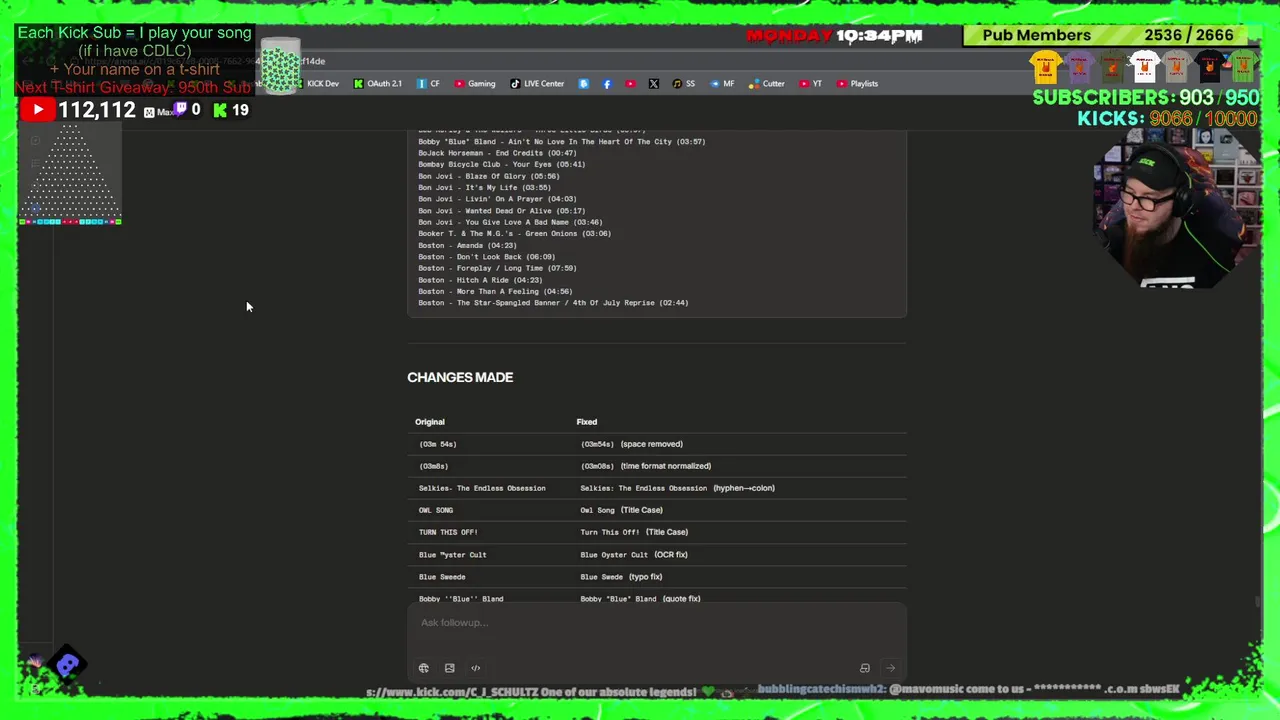
Task: Click fixed cell 'Blue Swede (typo fix)'
Action: coord(621,577)
